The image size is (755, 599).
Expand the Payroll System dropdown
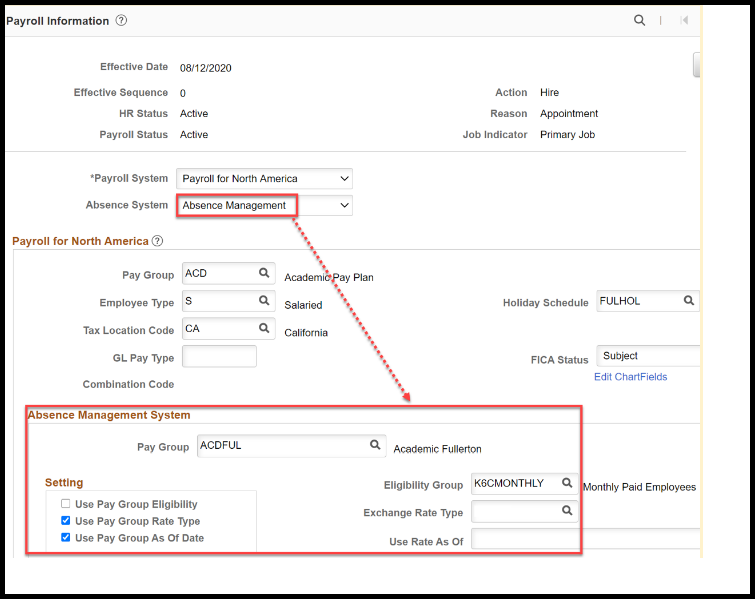tap(264, 179)
